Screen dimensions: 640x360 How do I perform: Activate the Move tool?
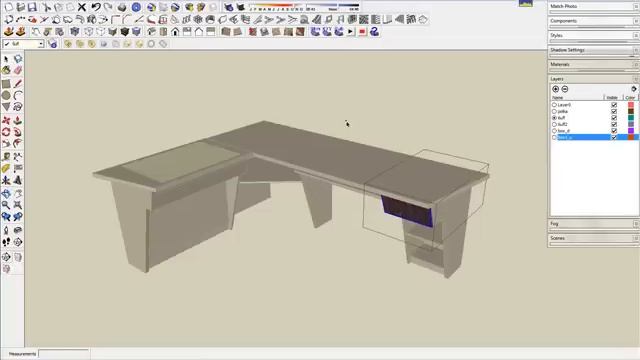(6, 120)
